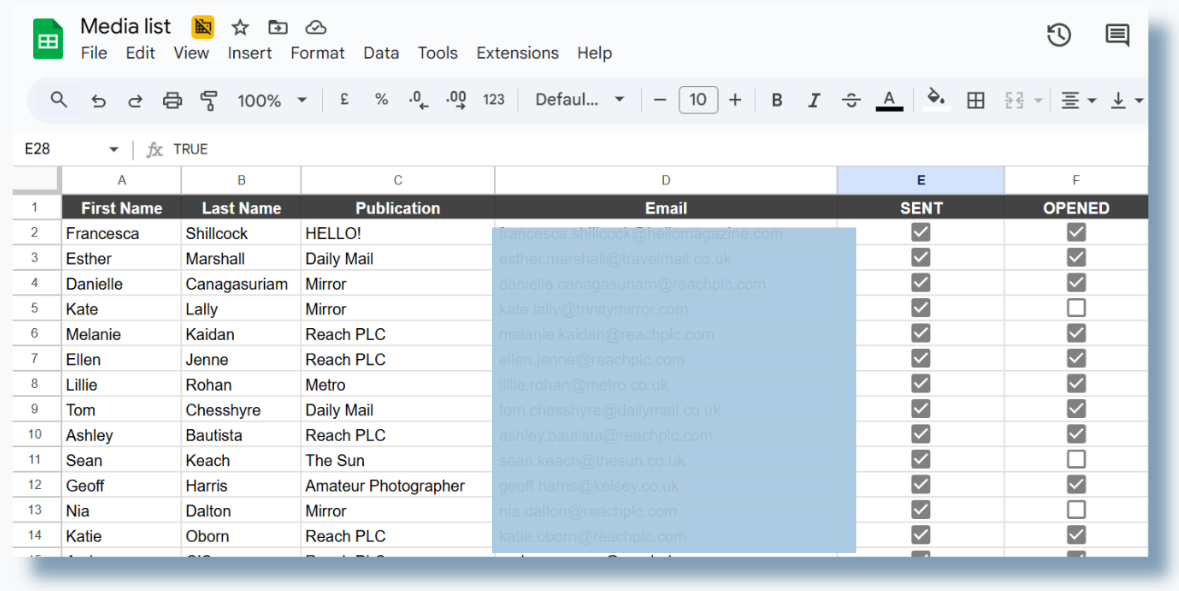Click the font size field showing 10
Screen dimensions: 1179x591
pyautogui.click(x=698, y=100)
